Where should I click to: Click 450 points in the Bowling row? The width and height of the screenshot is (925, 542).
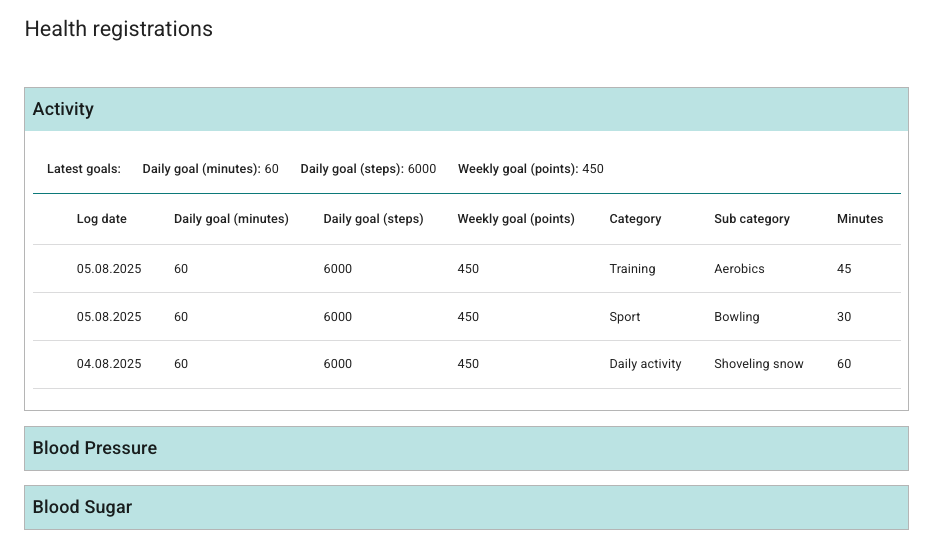pos(468,317)
